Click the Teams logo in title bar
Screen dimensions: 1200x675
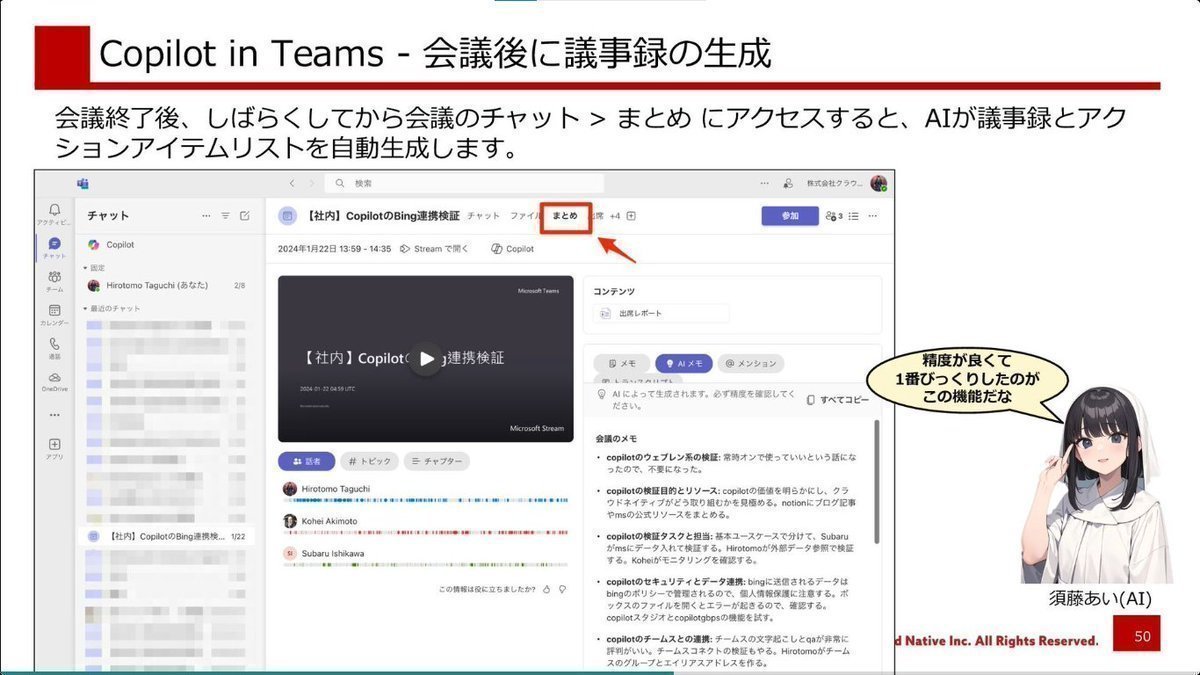[x=84, y=183]
